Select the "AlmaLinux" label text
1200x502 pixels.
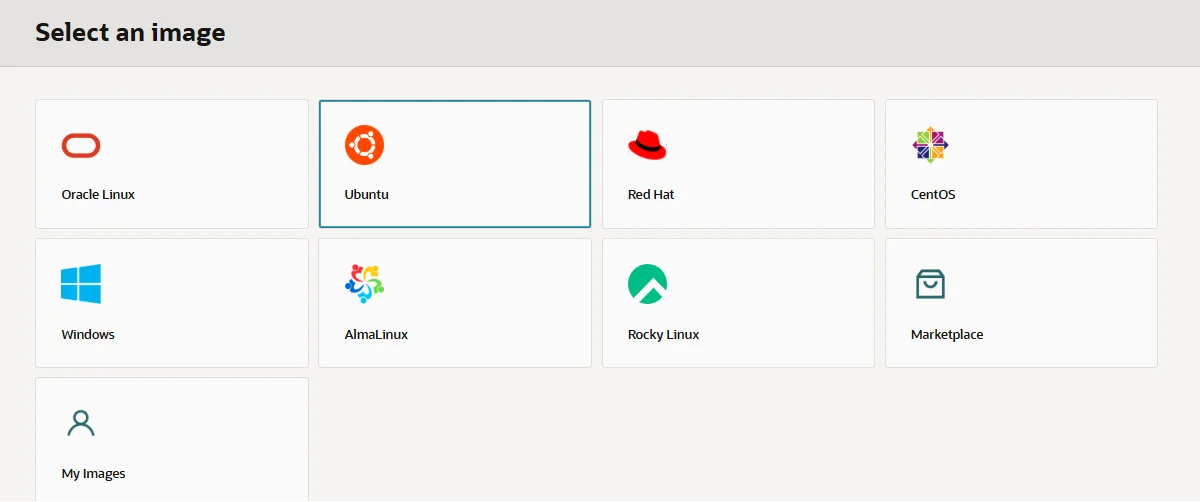tap(376, 335)
